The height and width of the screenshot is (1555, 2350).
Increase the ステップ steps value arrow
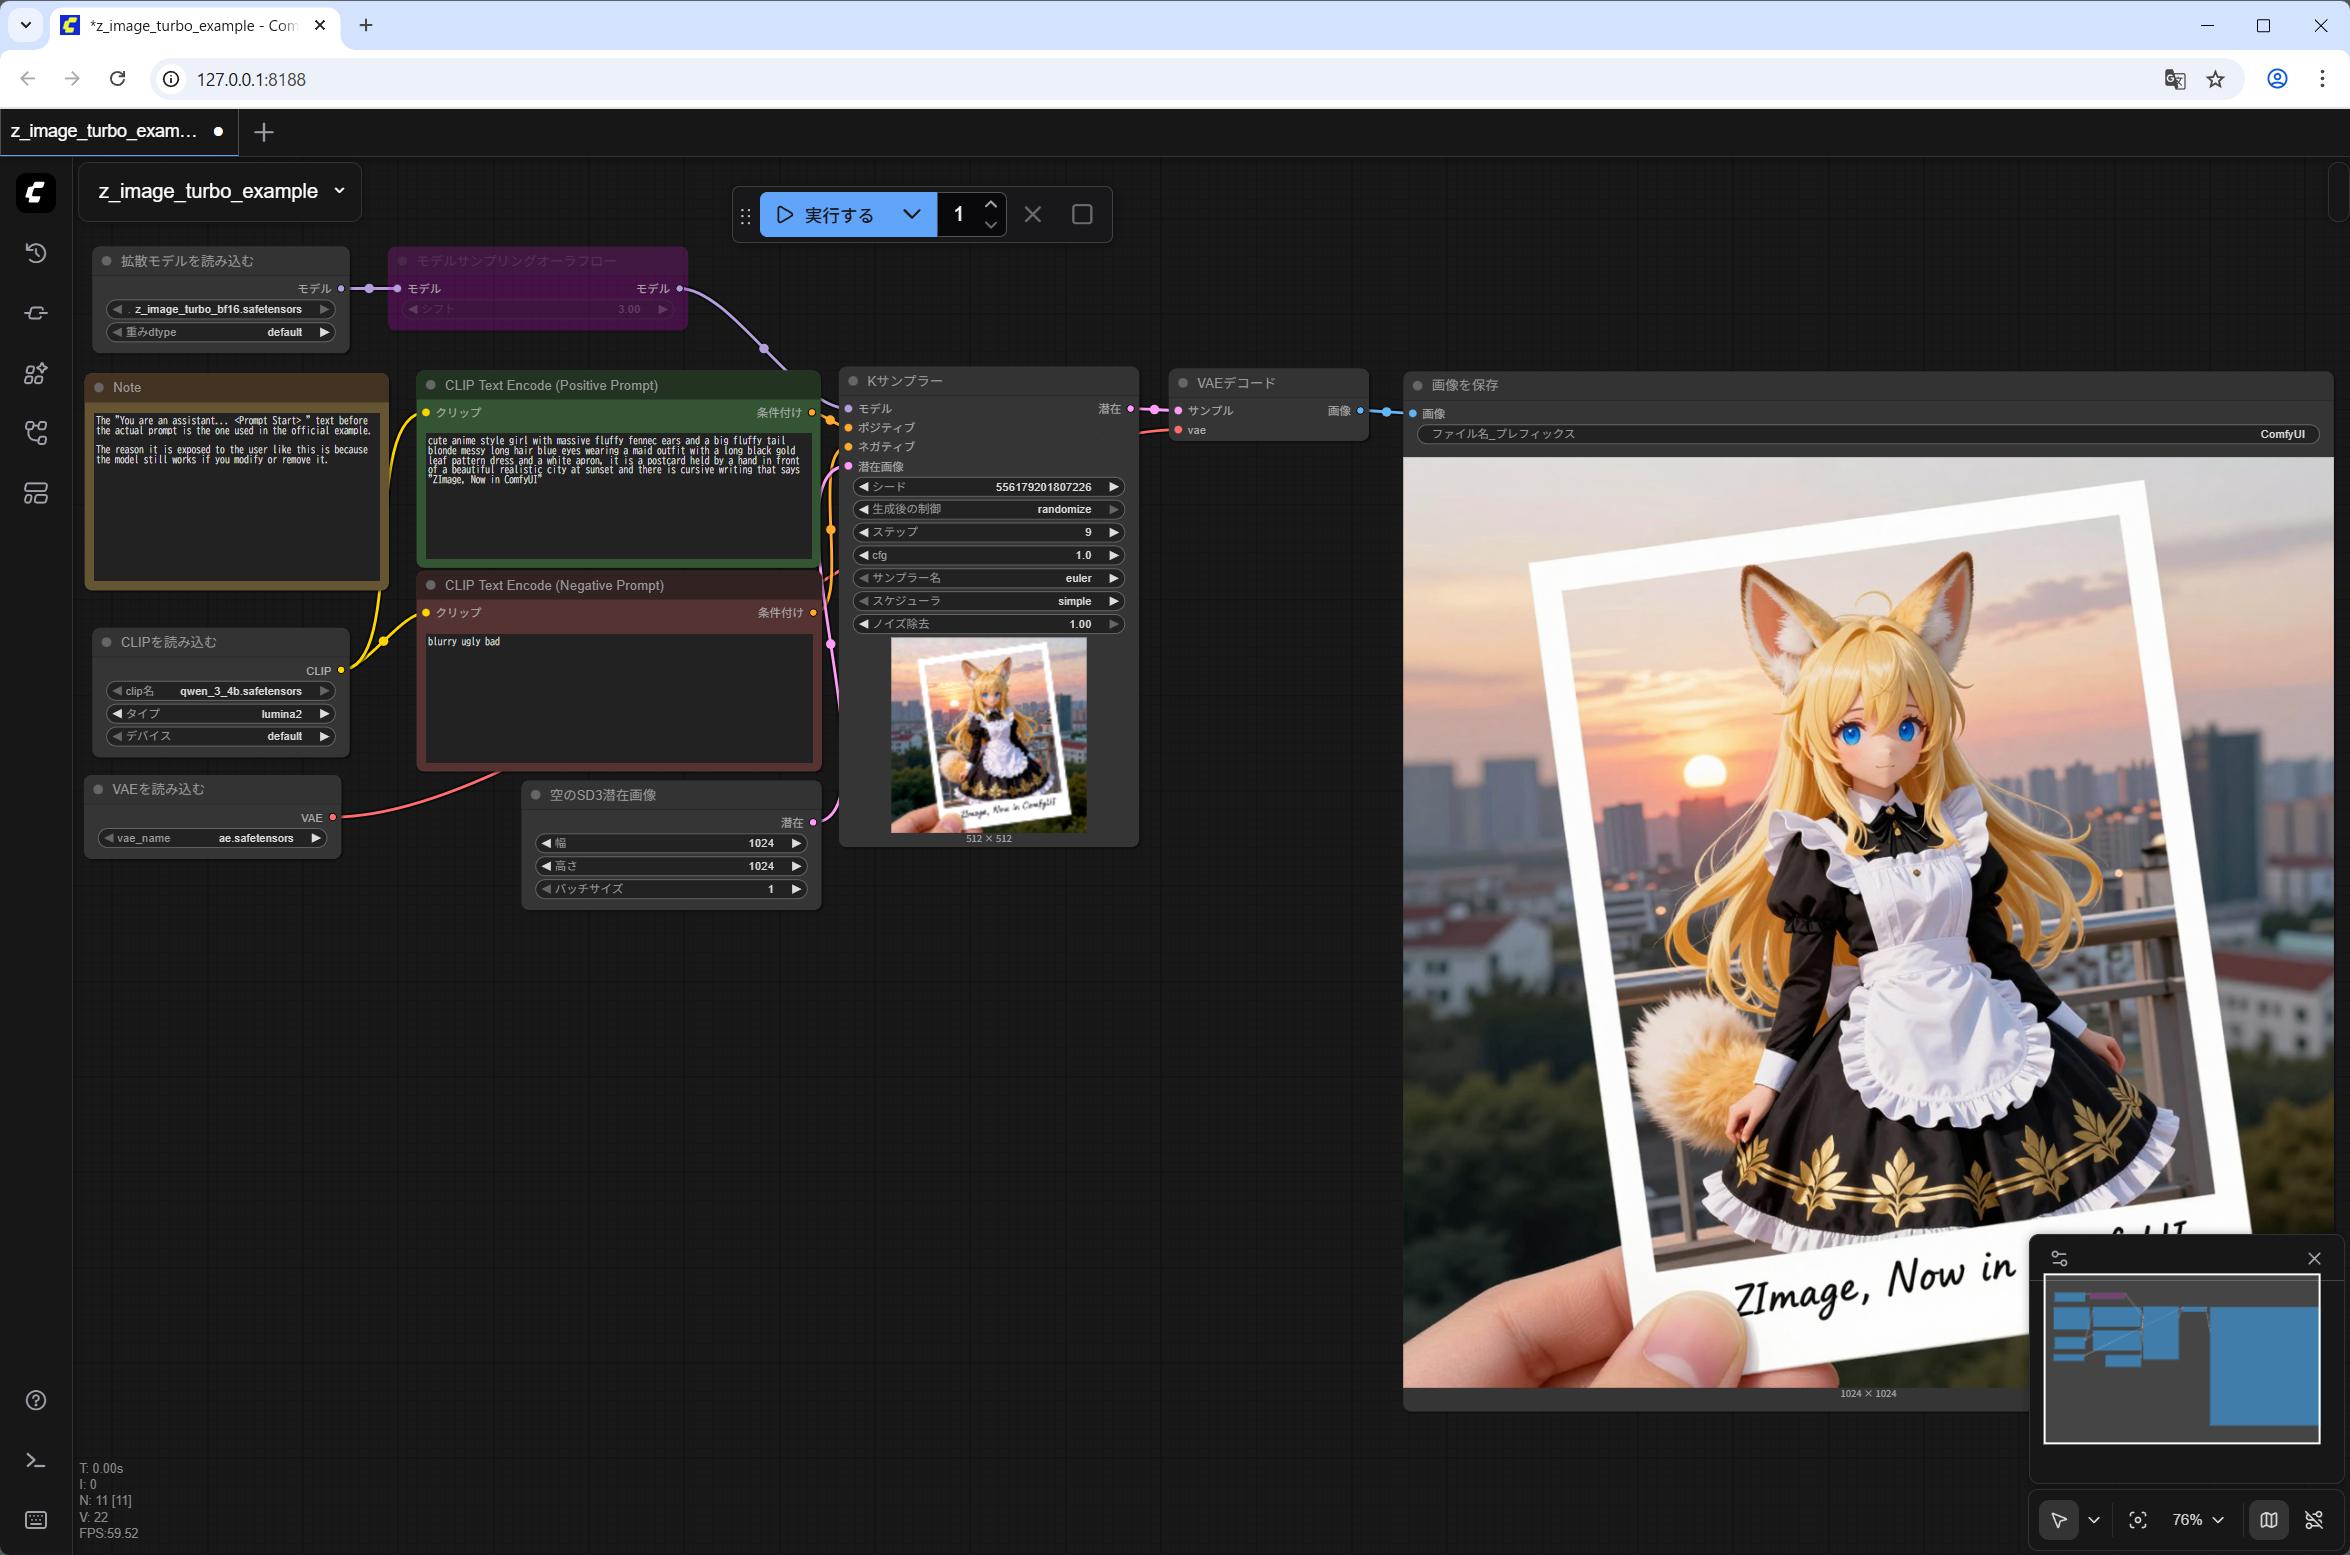(1113, 532)
